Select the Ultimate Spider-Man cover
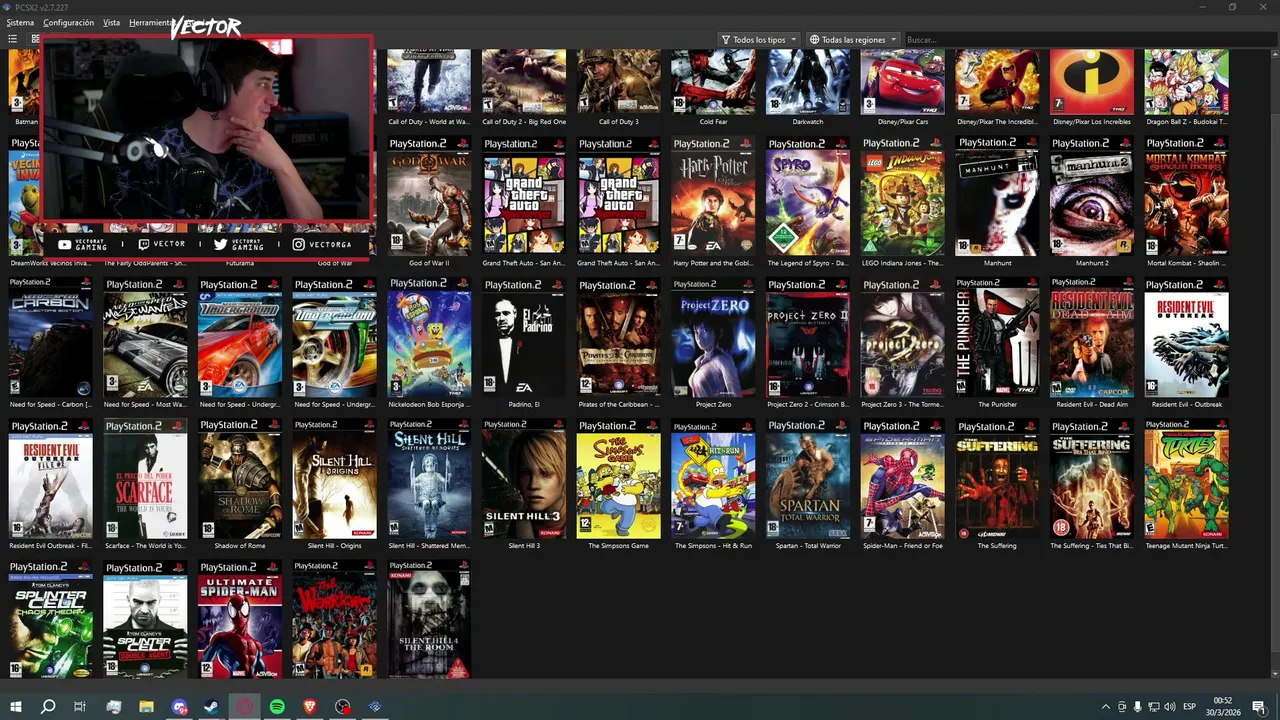Image resolution: width=1280 pixels, height=720 pixels. click(240, 620)
